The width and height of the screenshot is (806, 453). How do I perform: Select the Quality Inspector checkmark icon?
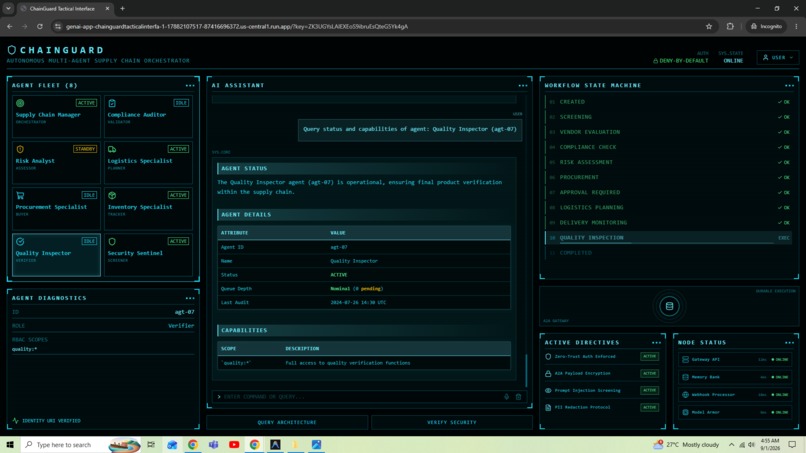click(x=20, y=242)
